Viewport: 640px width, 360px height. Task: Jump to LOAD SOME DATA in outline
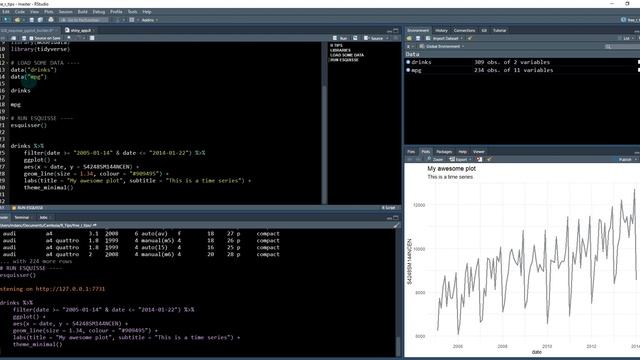347,55
